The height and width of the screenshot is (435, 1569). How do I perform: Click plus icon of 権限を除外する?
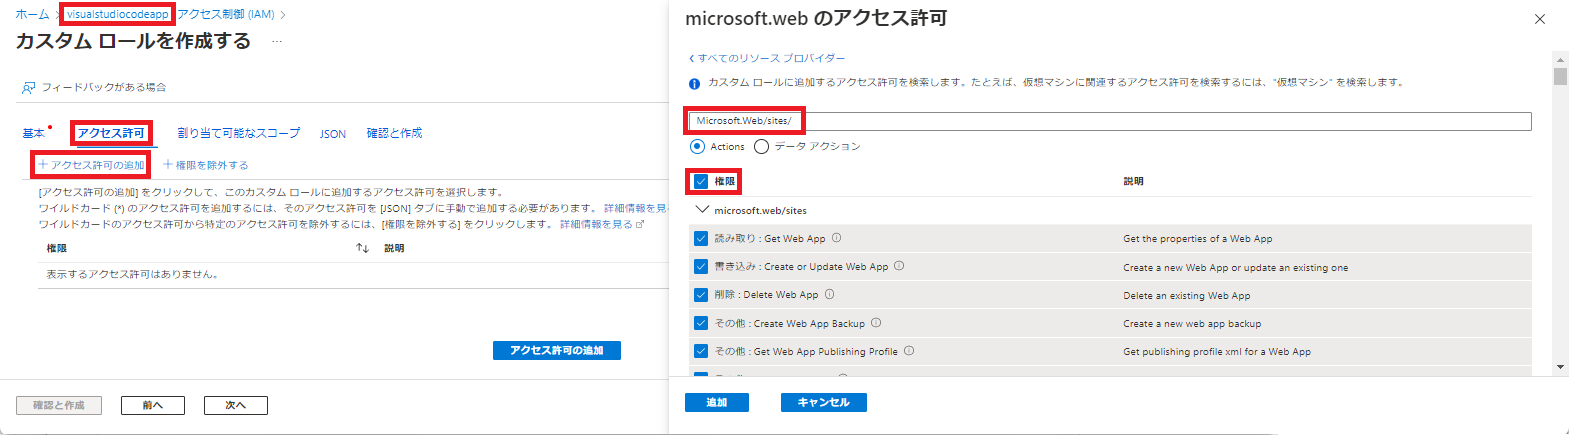tap(168, 164)
